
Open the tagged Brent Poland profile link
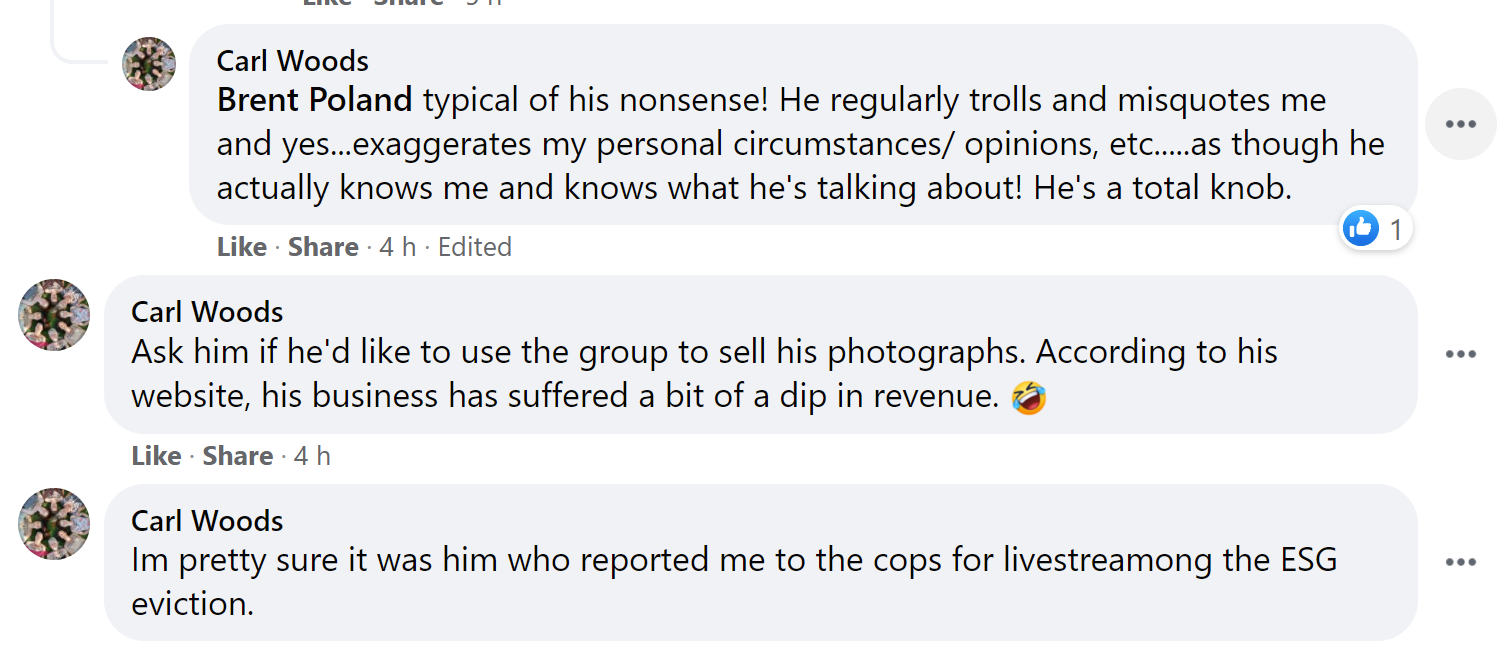pyautogui.click(x=314, y=100)
